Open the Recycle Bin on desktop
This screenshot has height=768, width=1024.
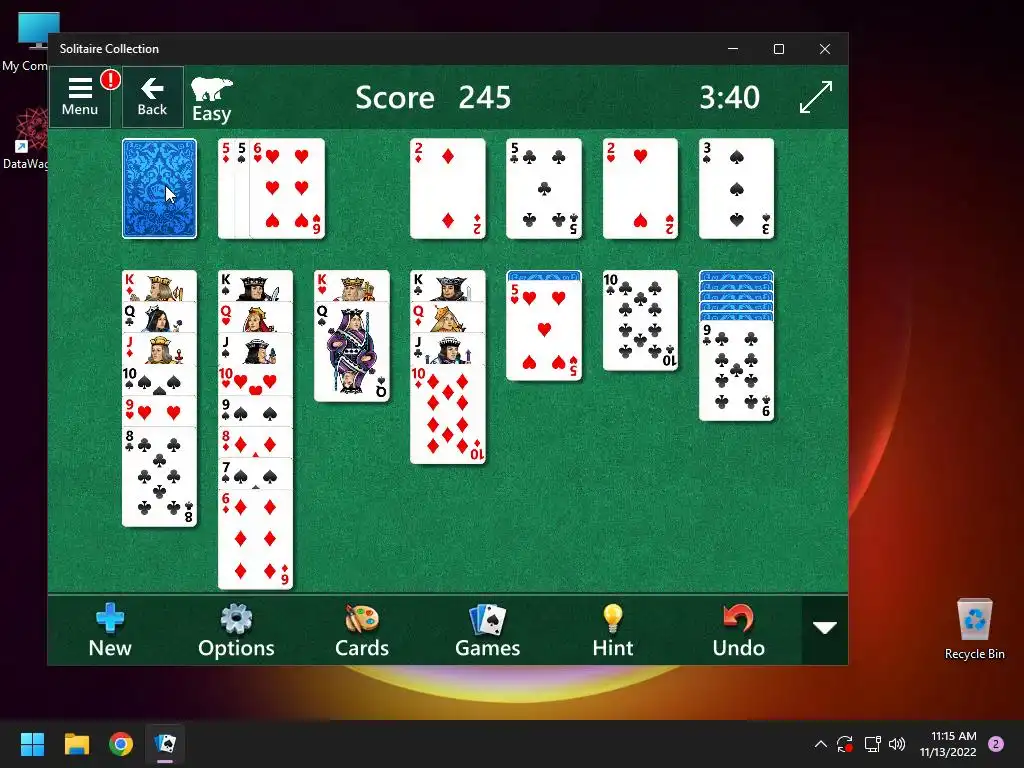coord(974,630)
